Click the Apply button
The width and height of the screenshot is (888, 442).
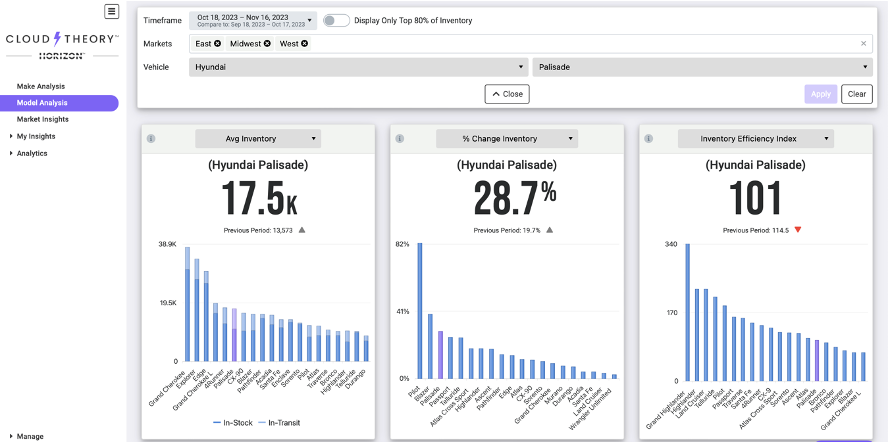click(x=821, y=94)
